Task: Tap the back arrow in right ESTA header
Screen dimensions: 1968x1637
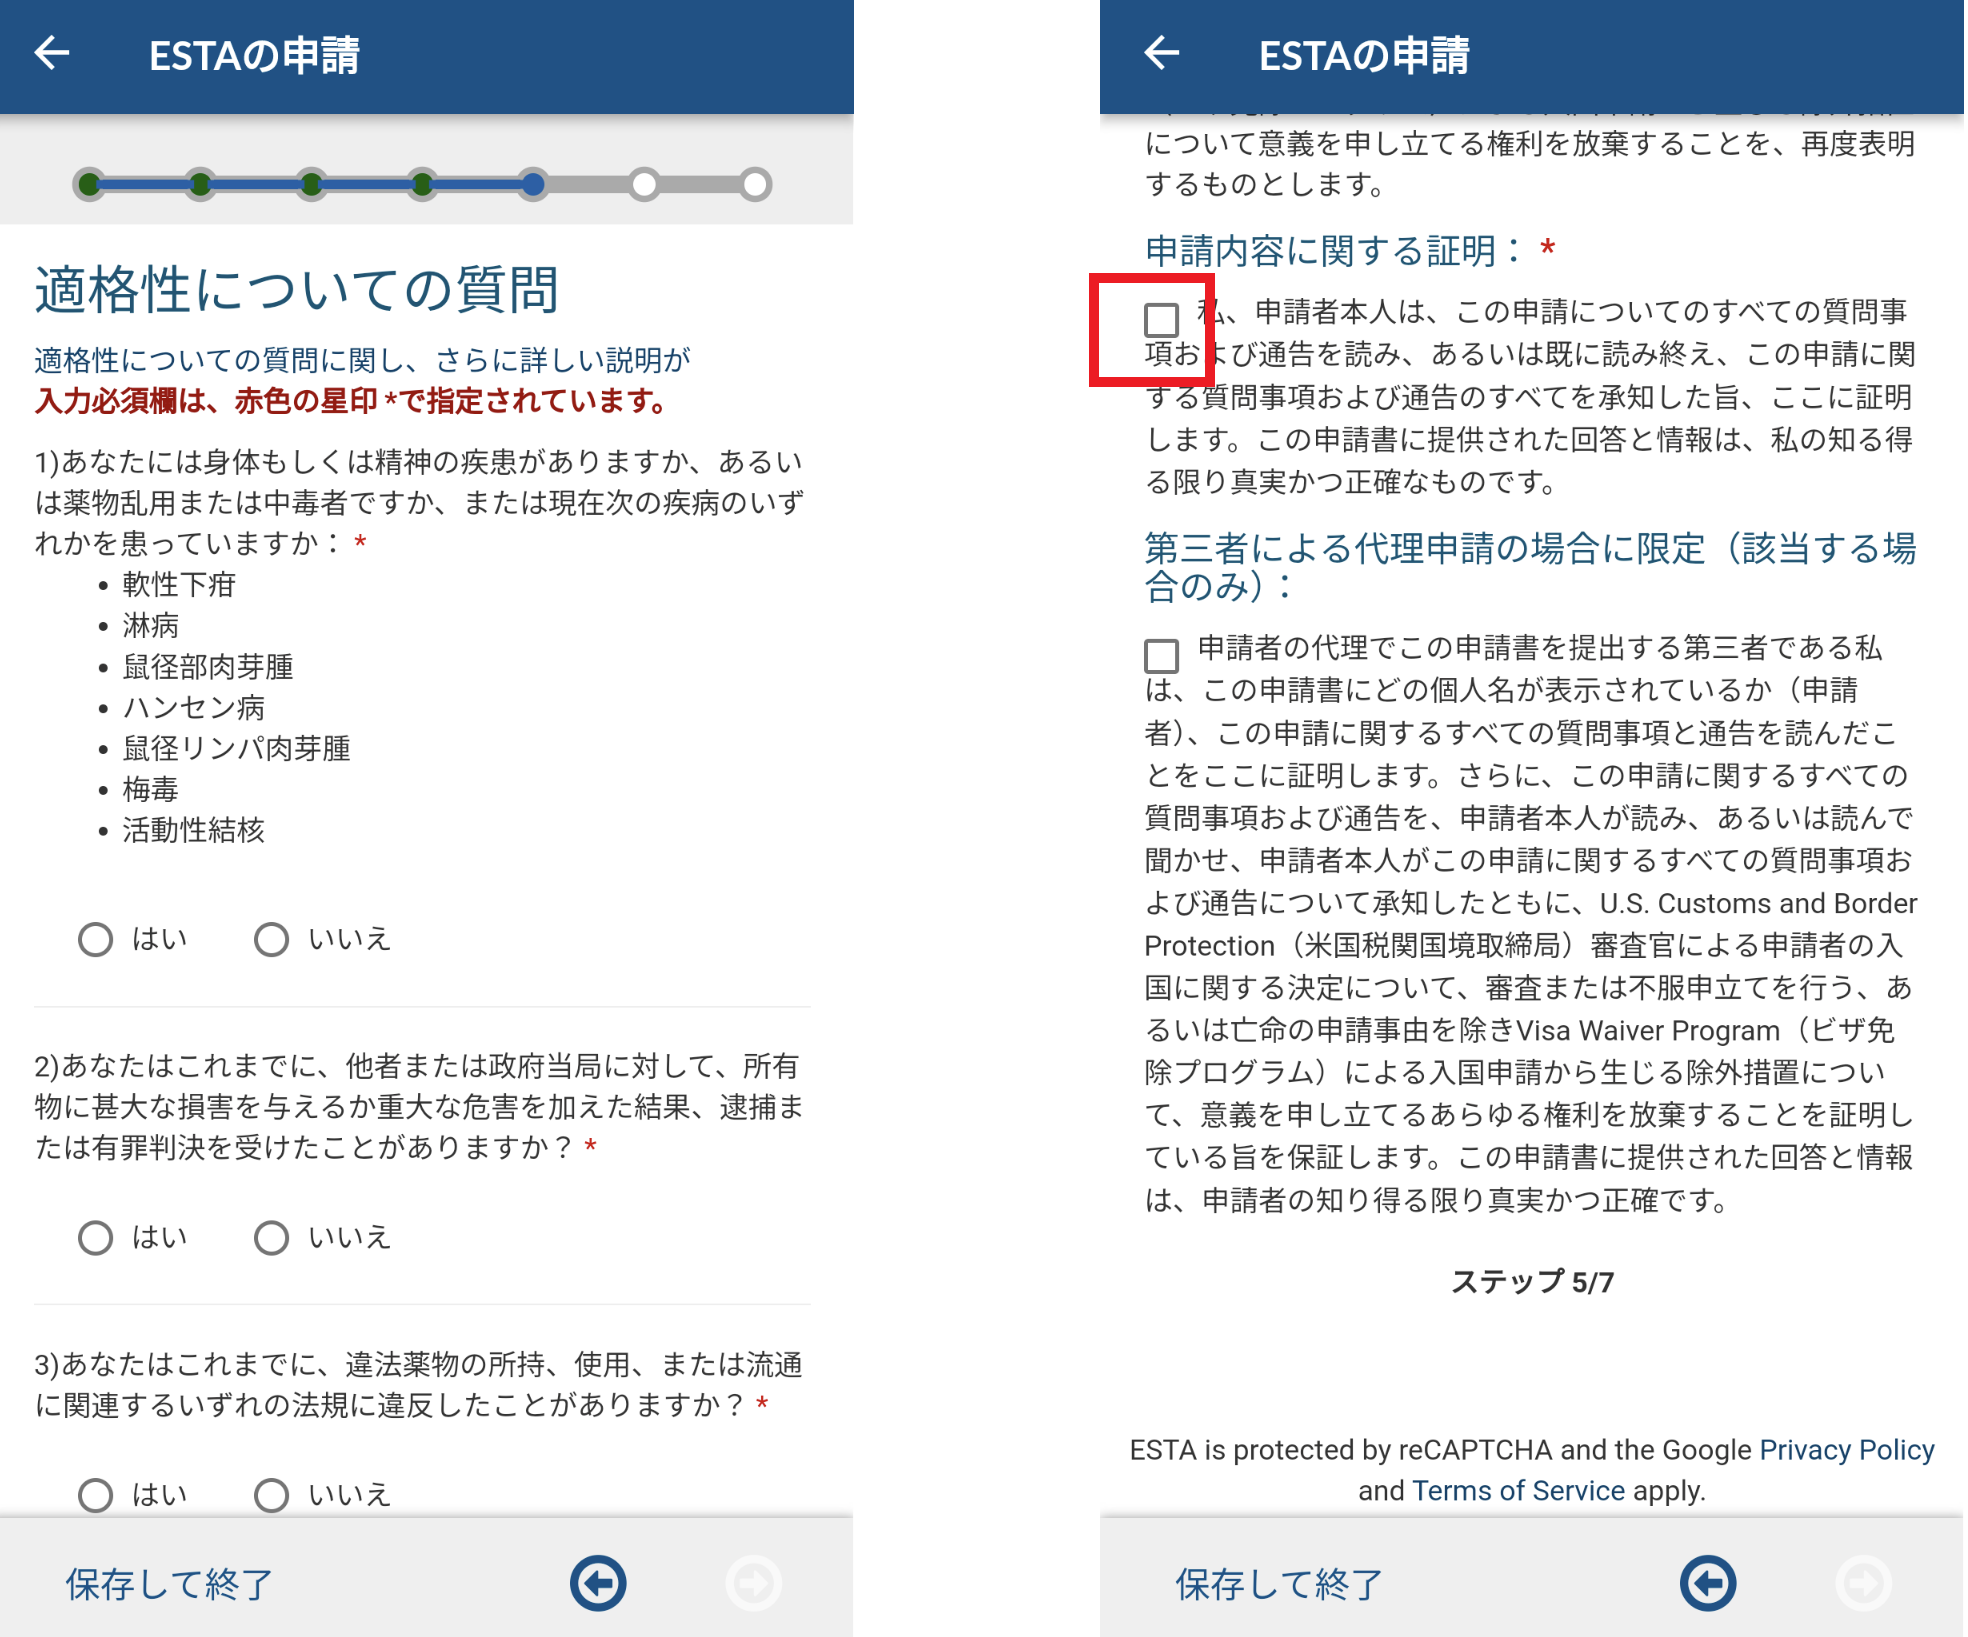Action: 1162,53
